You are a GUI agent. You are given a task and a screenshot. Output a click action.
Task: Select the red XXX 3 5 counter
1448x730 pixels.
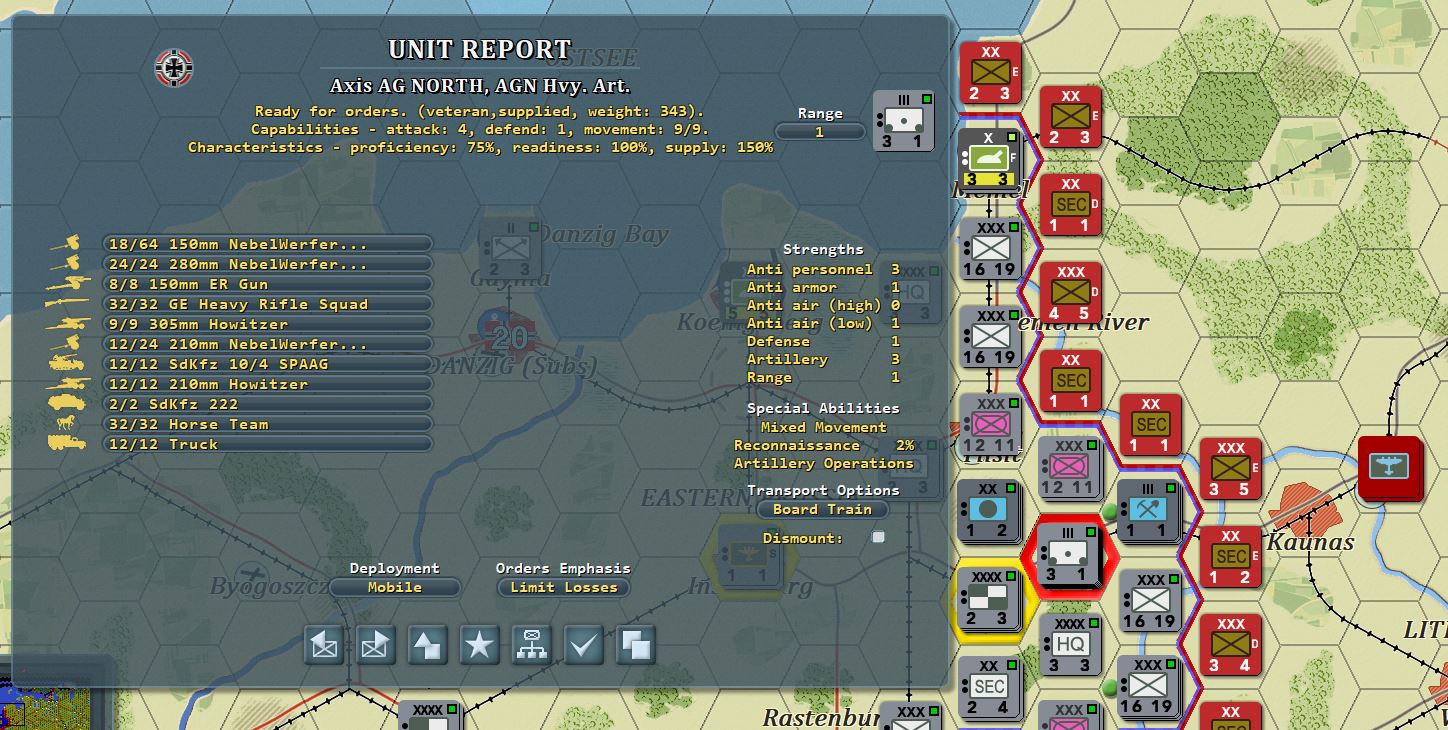pos(1230,468)
